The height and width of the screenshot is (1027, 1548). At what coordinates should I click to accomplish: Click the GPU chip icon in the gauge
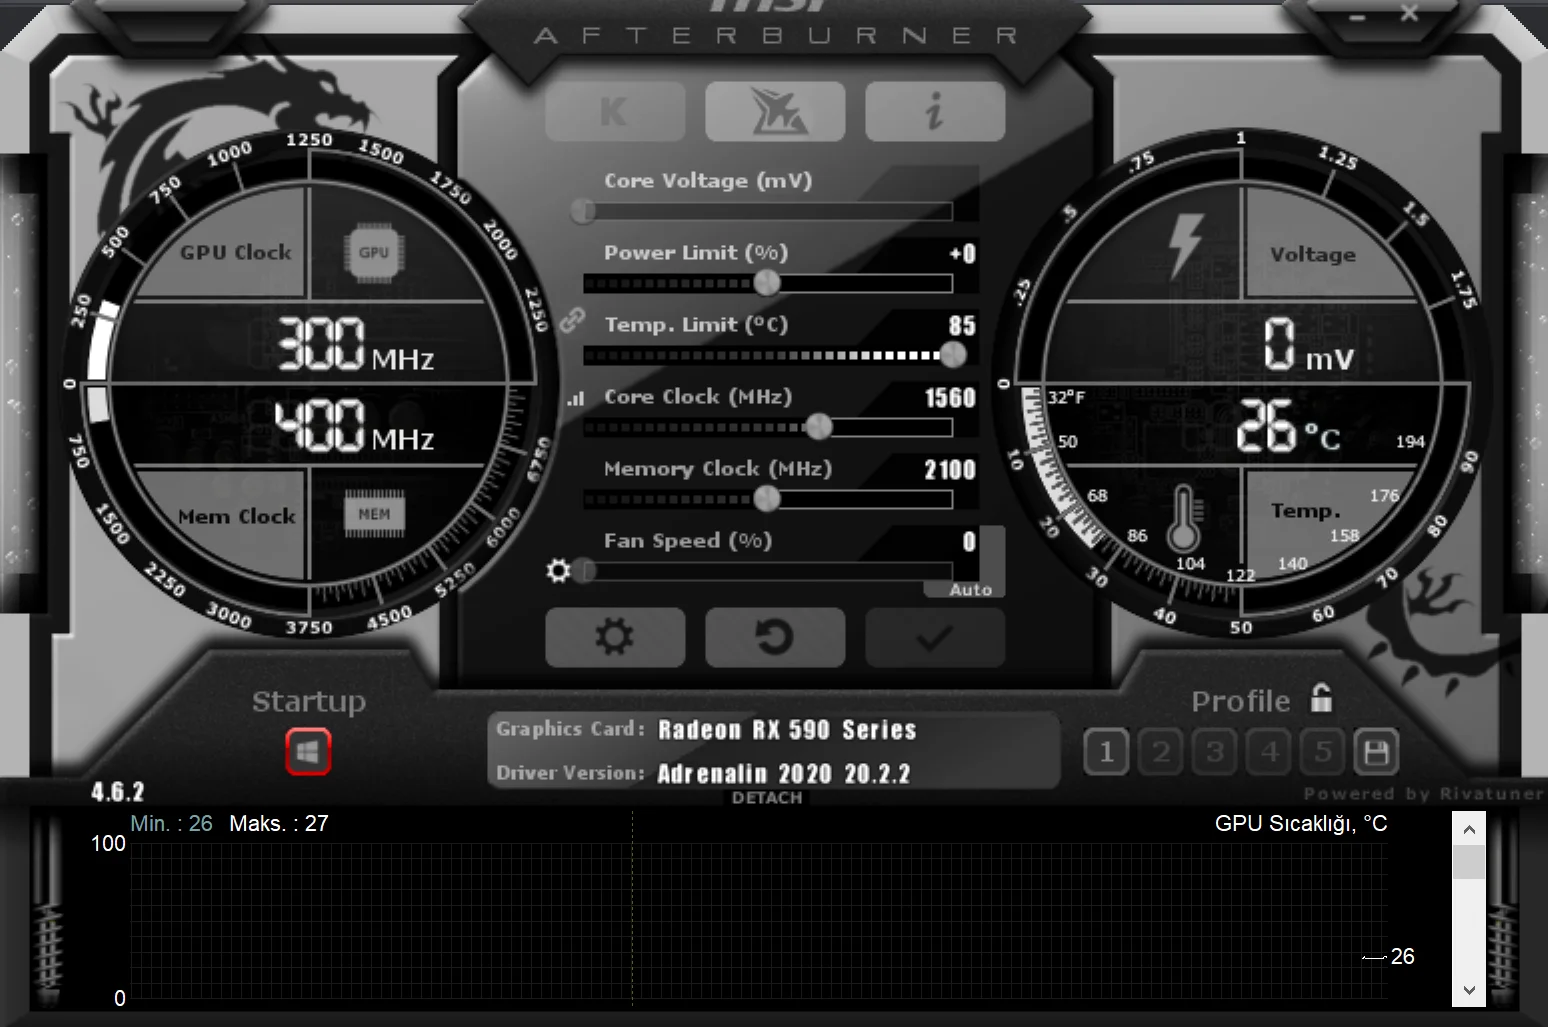point(374,253)
